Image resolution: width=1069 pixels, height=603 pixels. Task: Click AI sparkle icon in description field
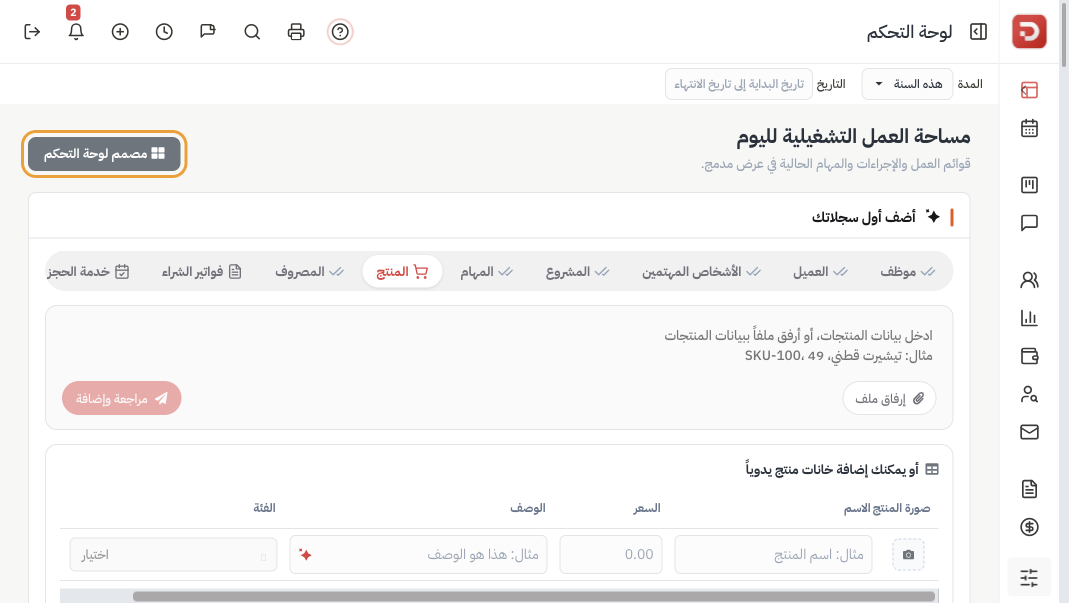[x=305, y=555]
